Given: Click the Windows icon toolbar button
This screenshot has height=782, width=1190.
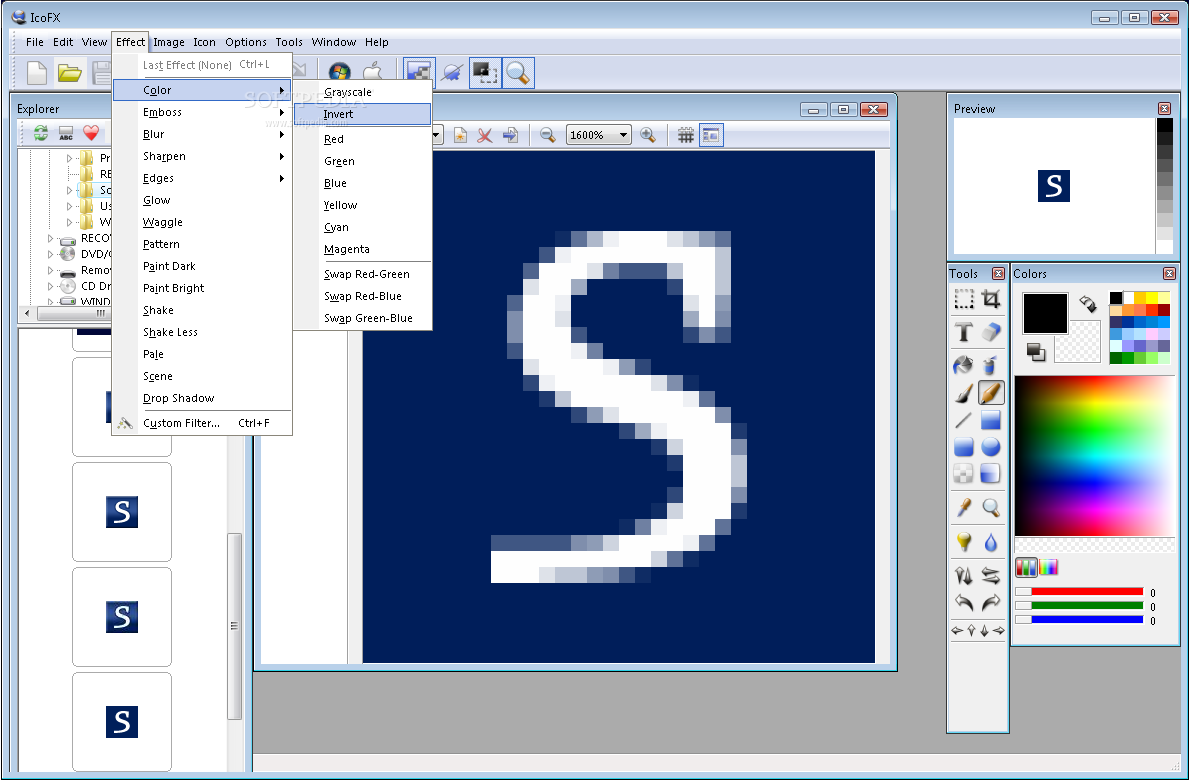Looking at the screenshot, I should pos(339,73).
